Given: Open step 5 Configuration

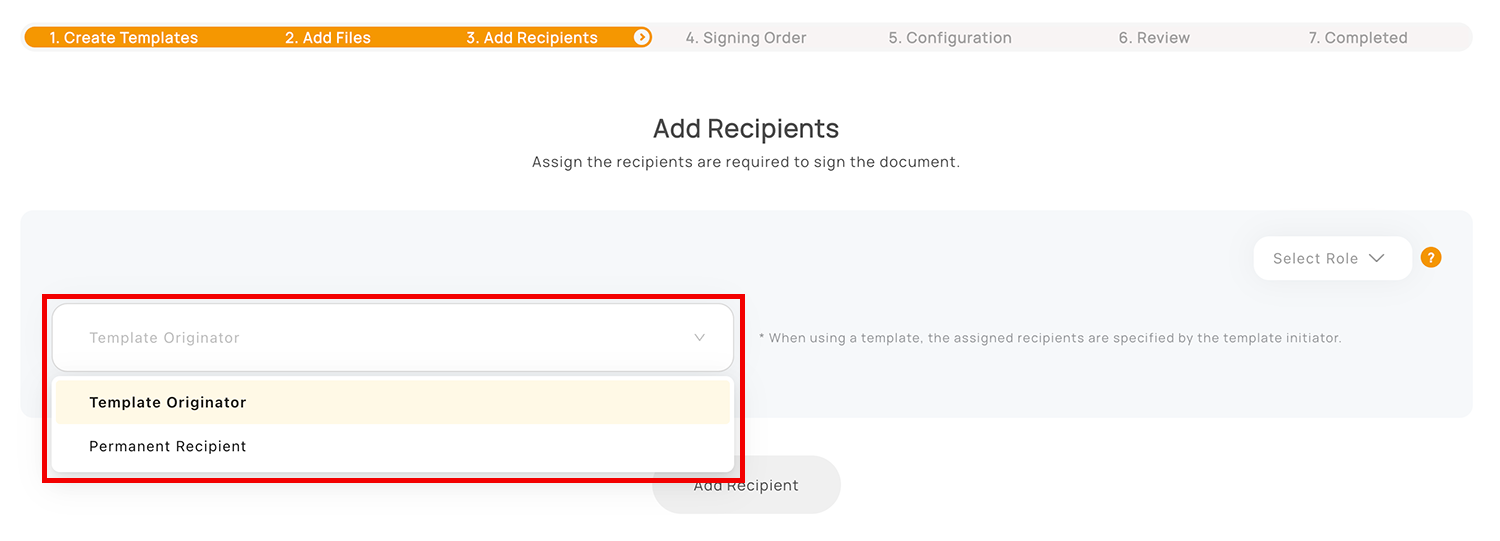Looking at the screenshot, I should (950, 38).
